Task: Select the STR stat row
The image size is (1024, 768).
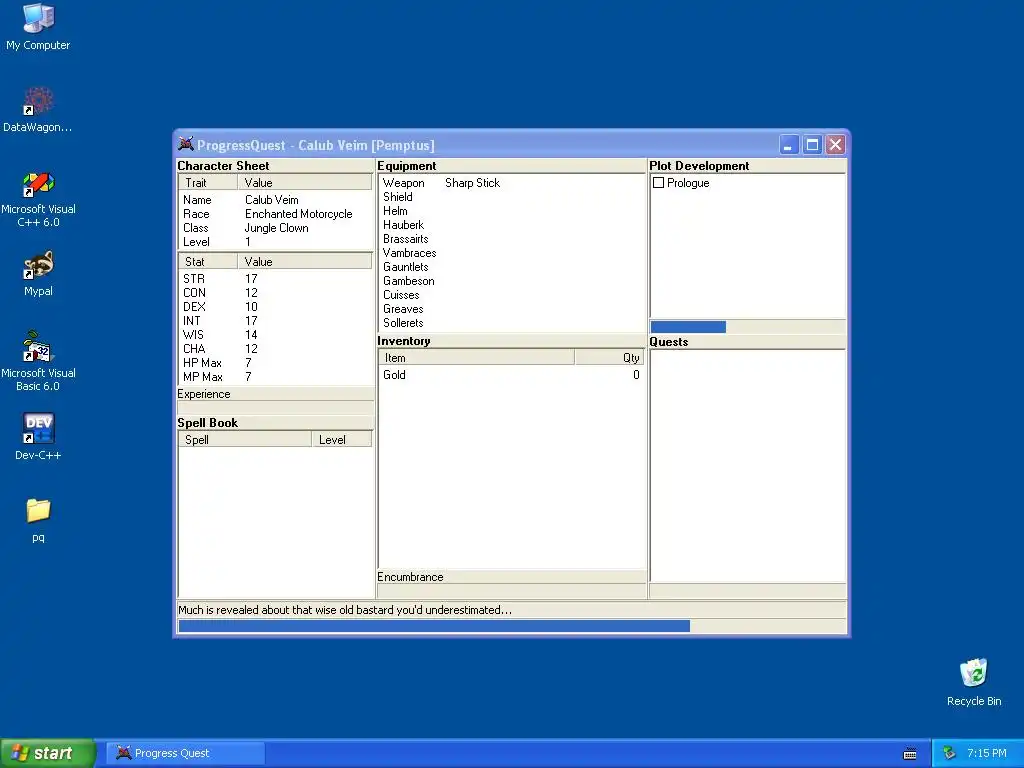Action: pos(275,279)
